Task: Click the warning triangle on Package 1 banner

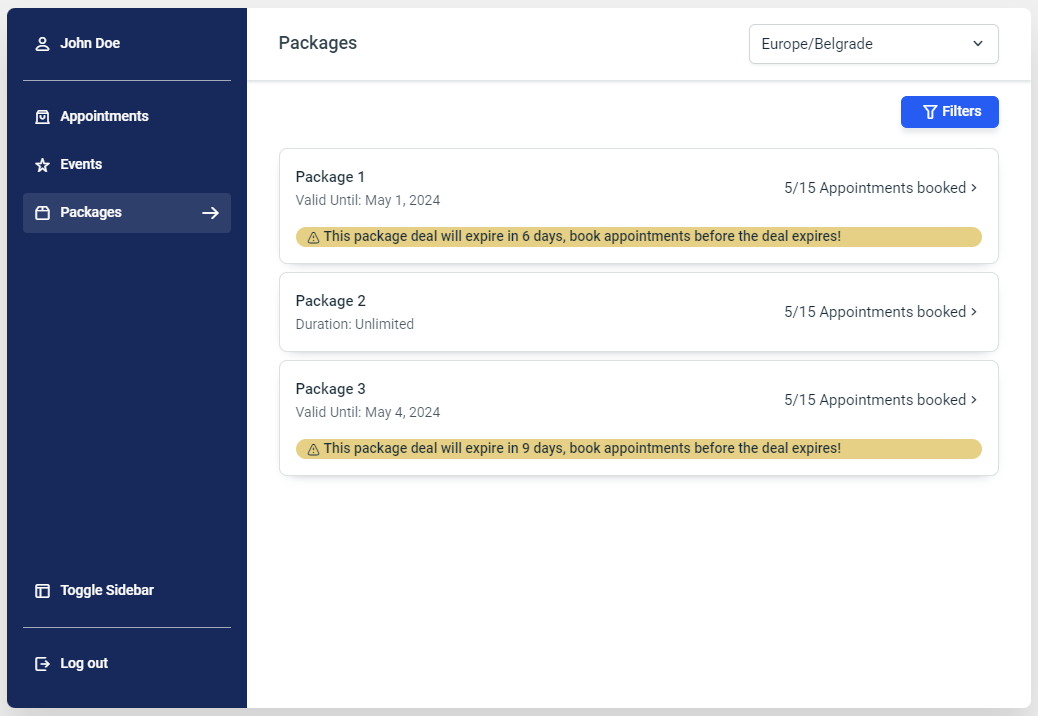Action: [313, 237]
